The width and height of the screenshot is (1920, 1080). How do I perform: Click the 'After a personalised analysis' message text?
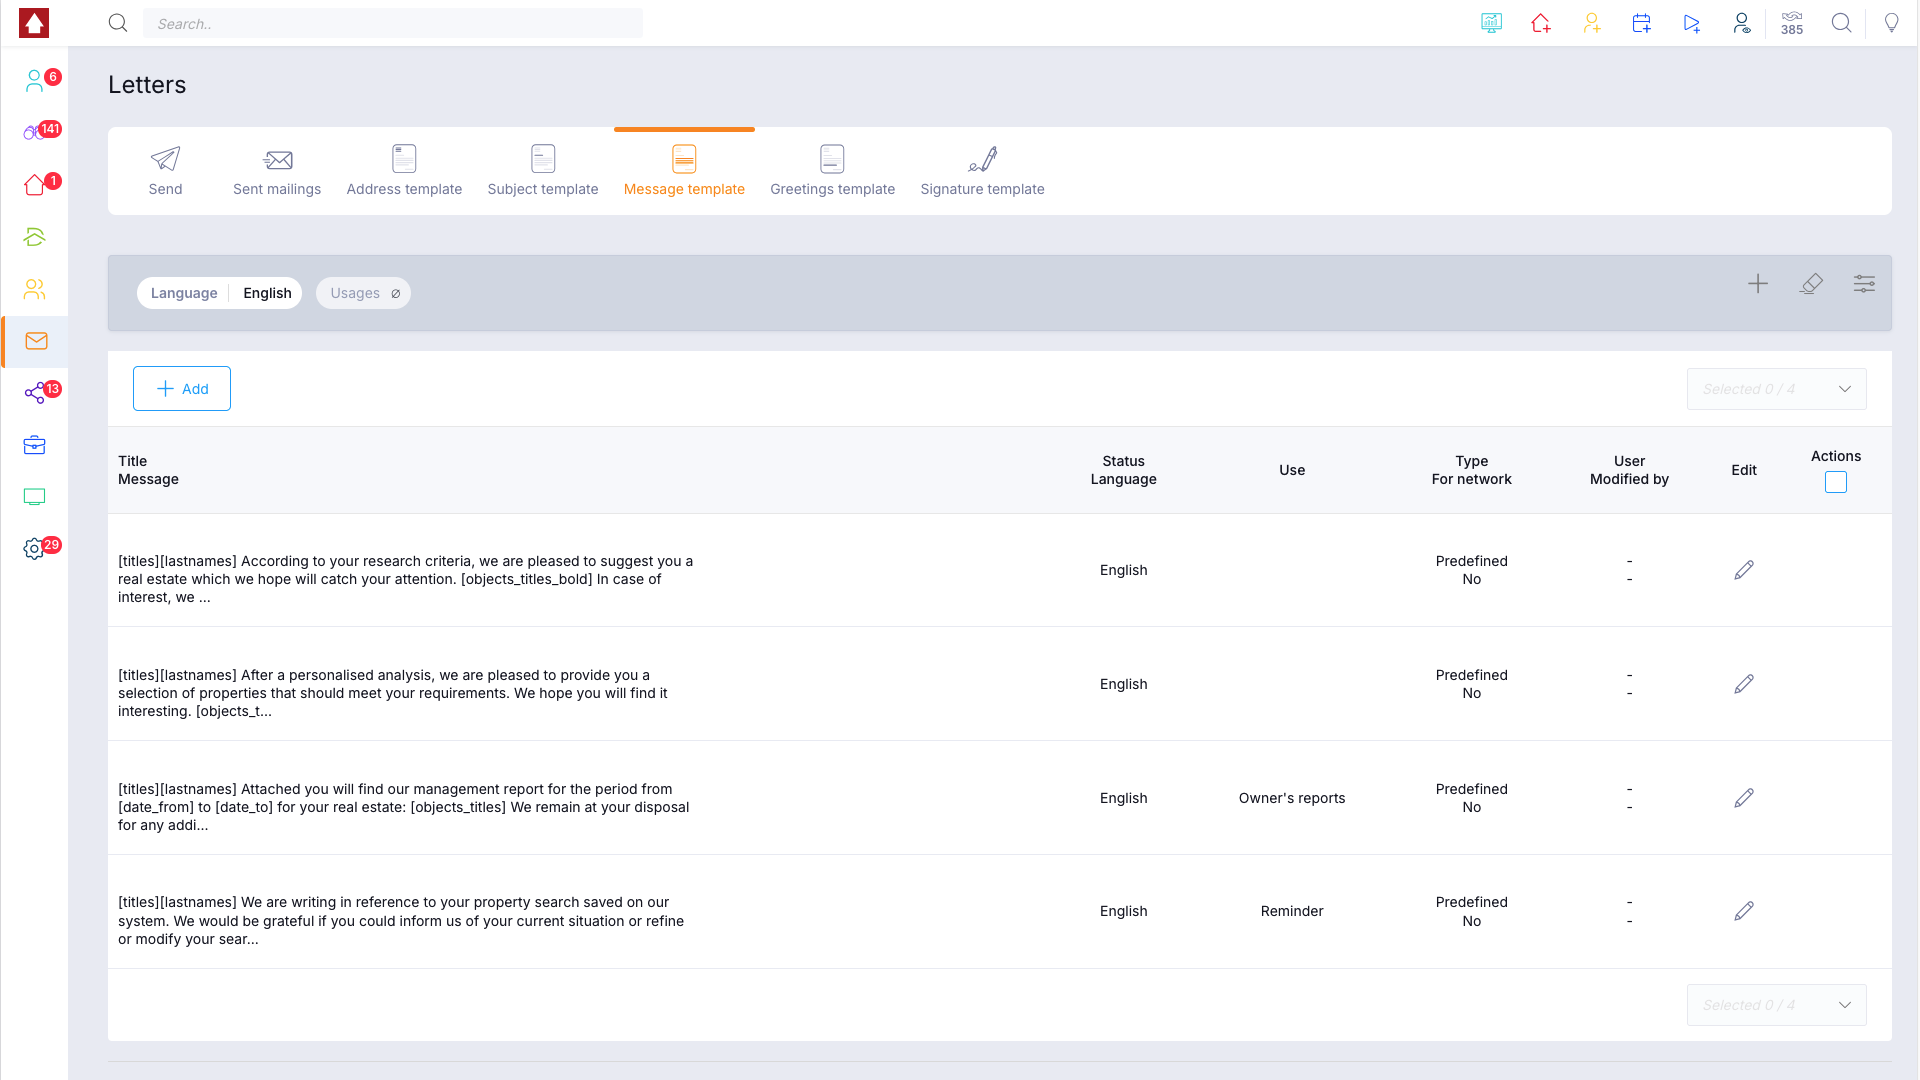(393, 693)
